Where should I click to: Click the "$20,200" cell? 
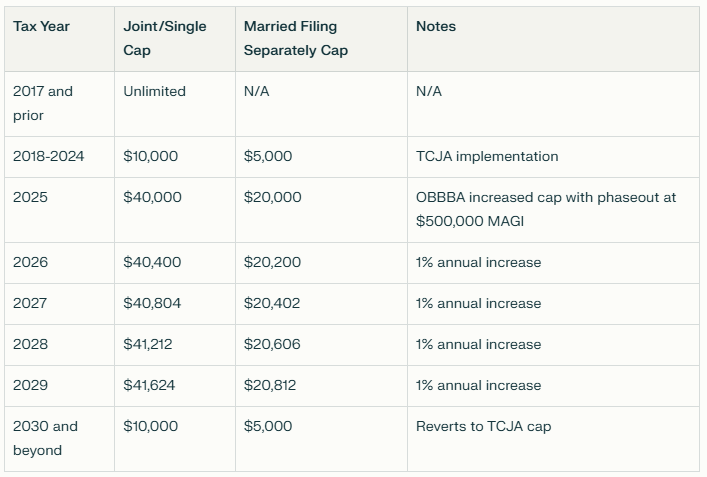pyautogui.click(x=272, y=262)
